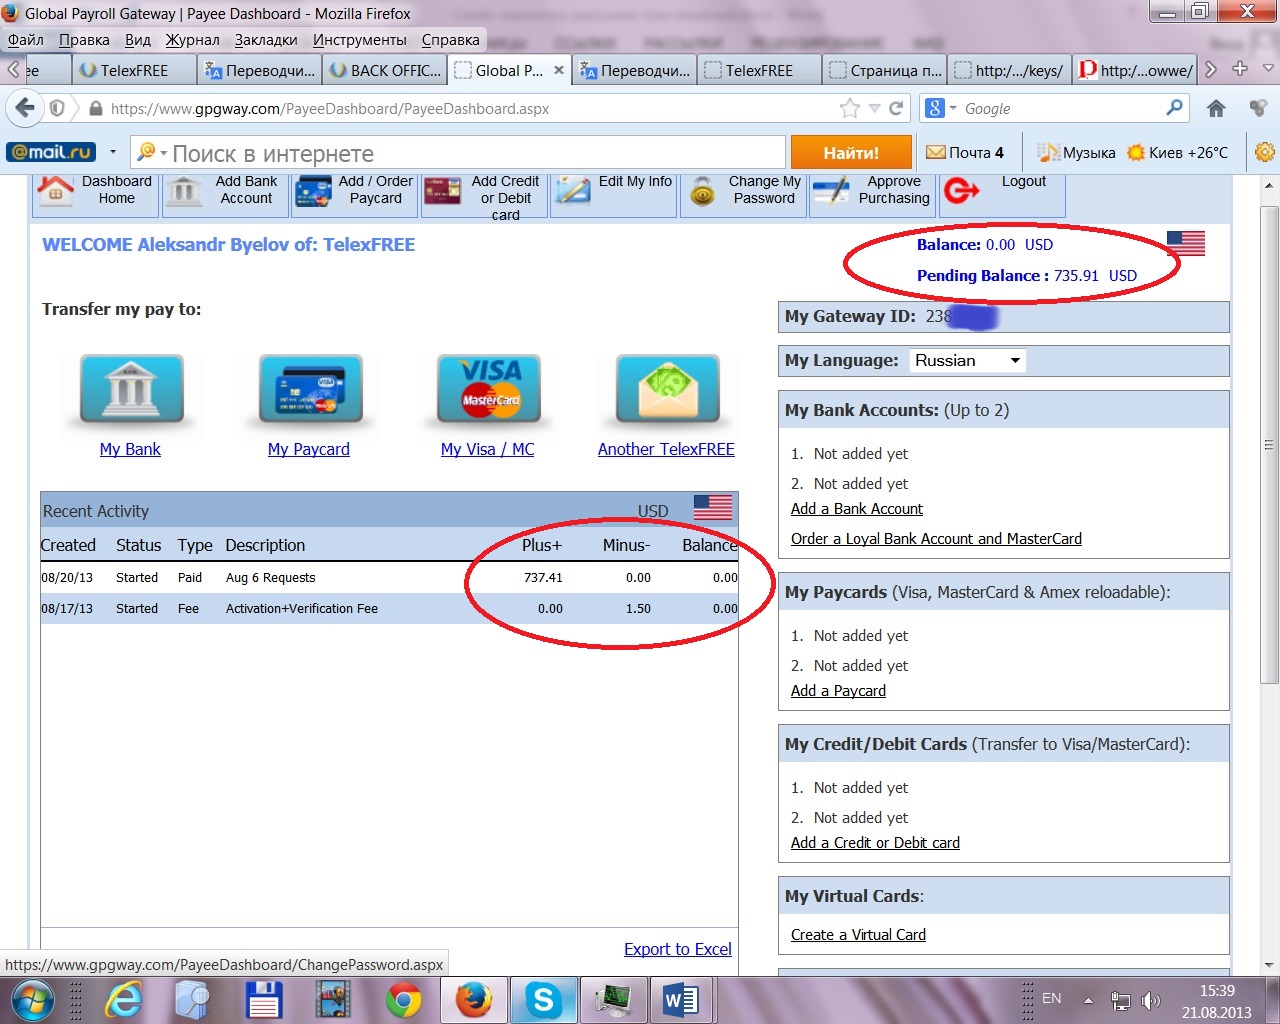Expand the Mail.ru logo dropdown arrow
The width and height of the screenshot is (1280, 1024).
[x=113, y=152]
